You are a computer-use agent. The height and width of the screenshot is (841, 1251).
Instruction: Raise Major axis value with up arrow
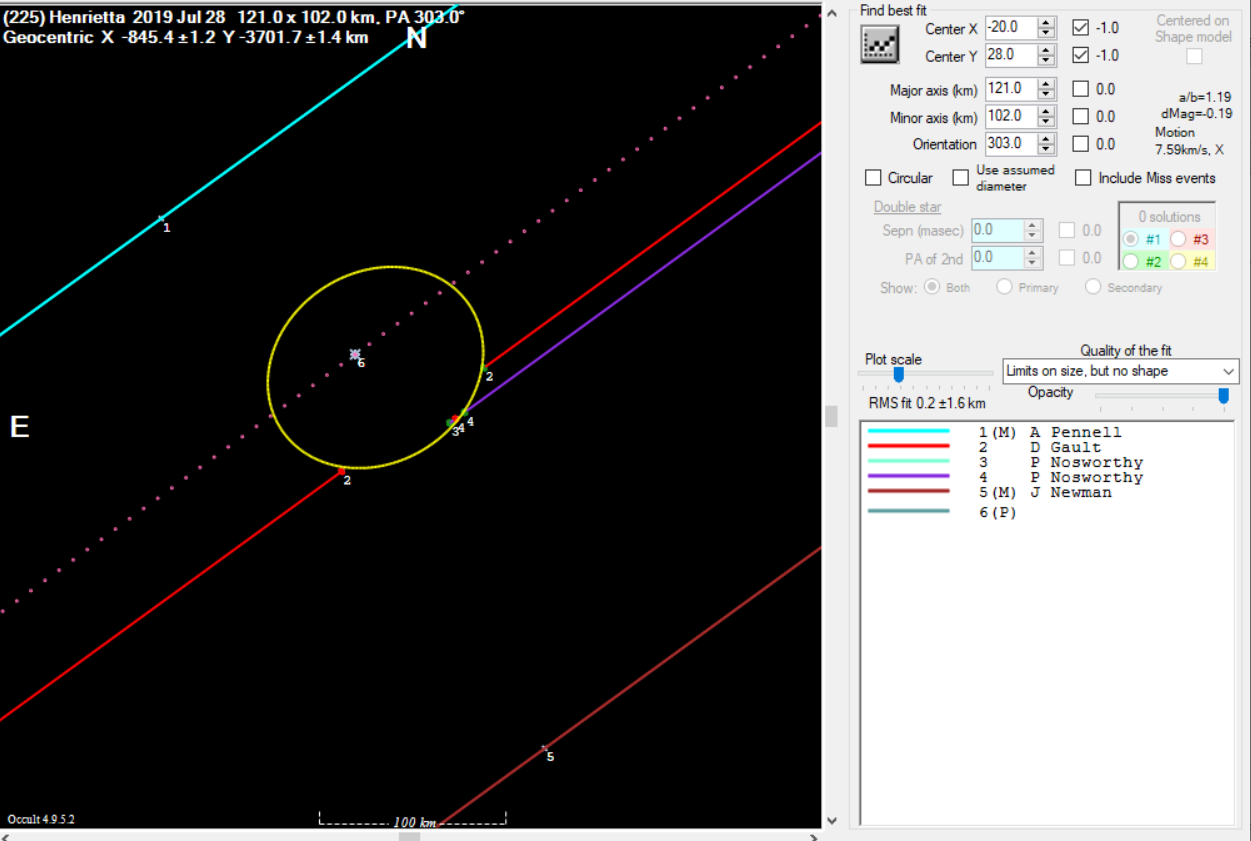pos(1047,83)
